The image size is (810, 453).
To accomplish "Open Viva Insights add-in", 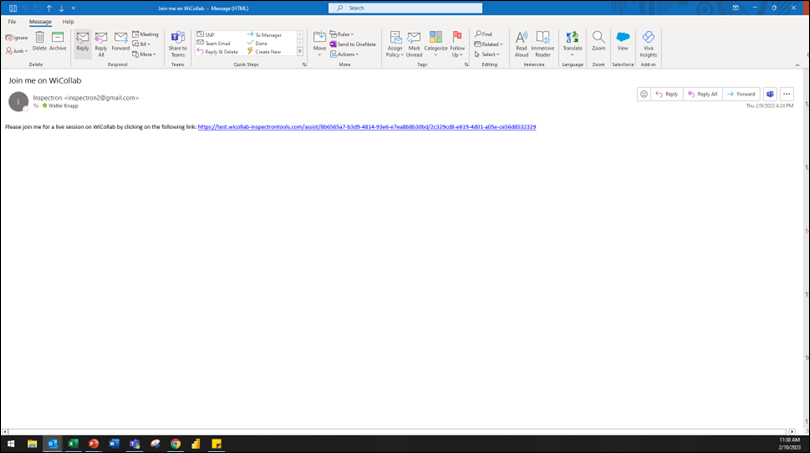I will pyautogui.click(x=648, y=40).
